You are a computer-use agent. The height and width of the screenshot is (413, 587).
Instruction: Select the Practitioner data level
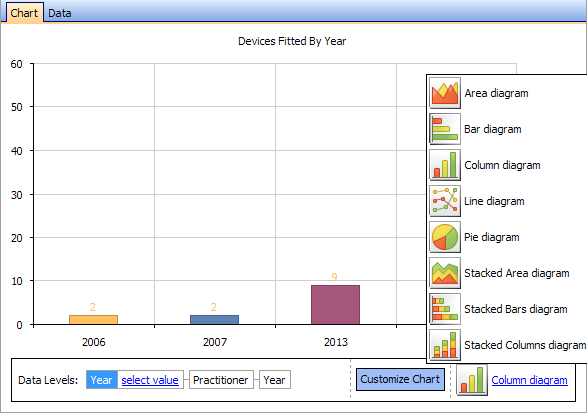221,380
